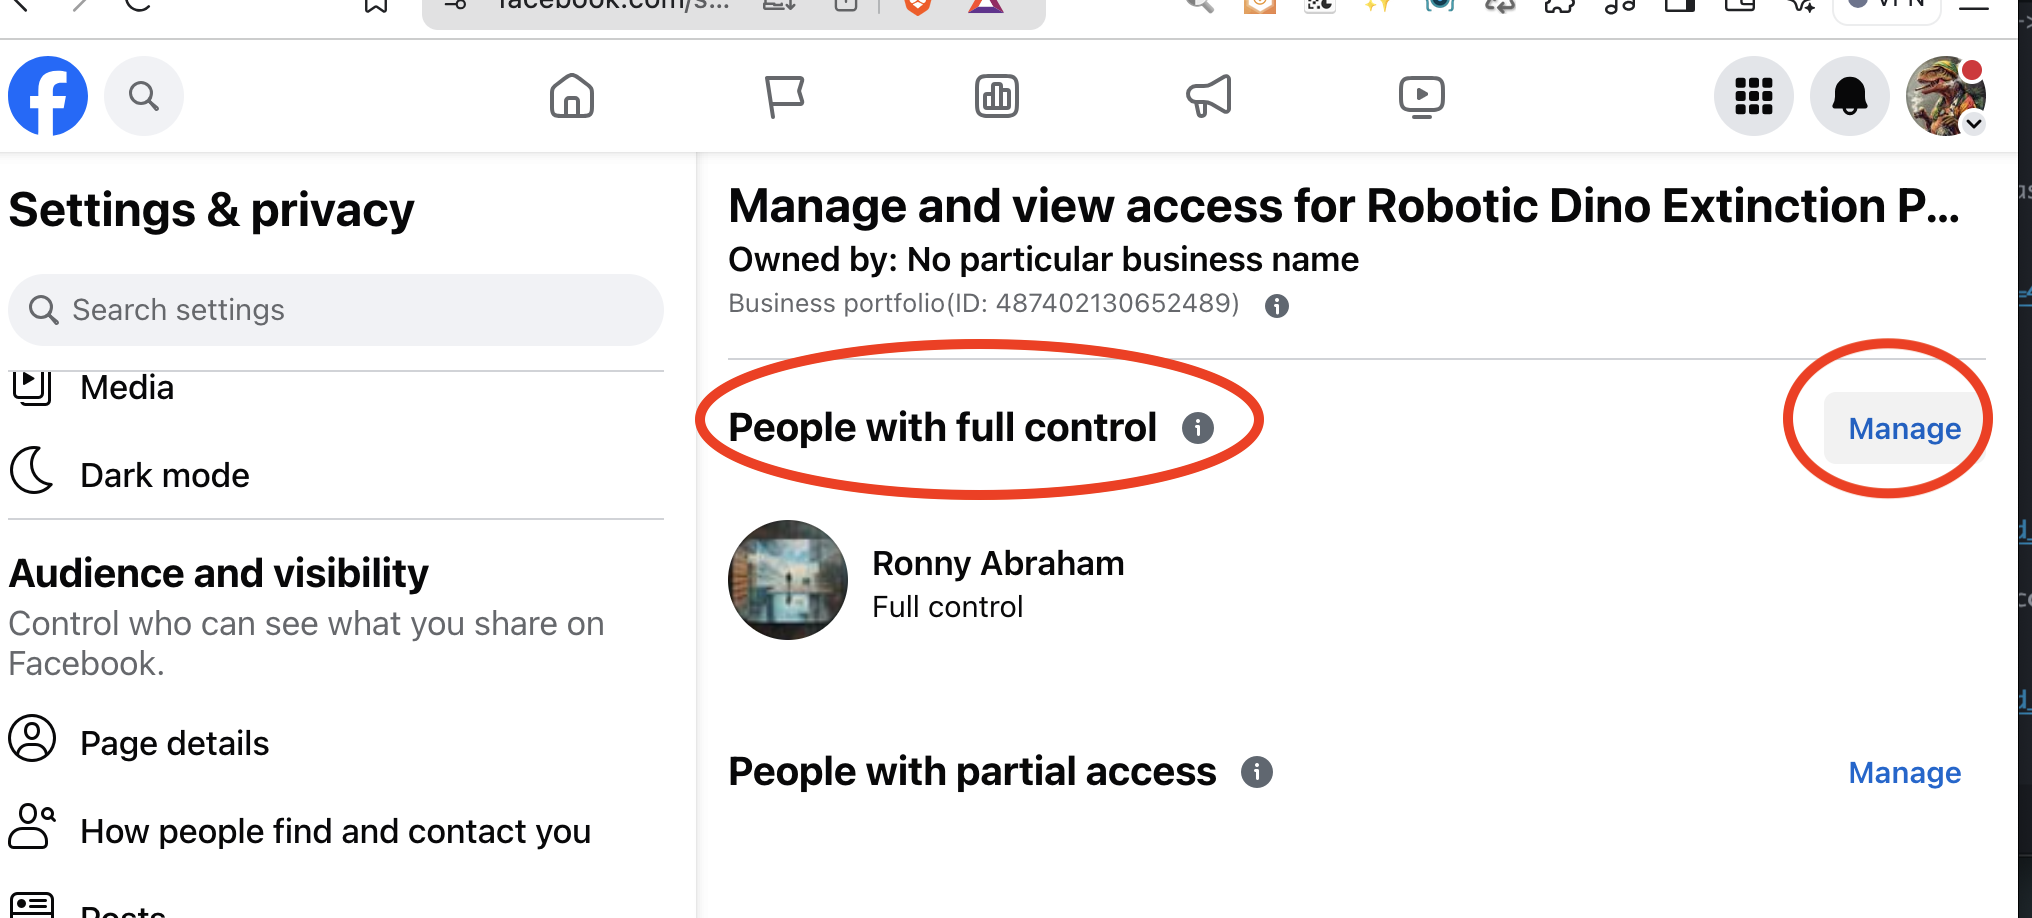The height and width of the screenshot is (918, 2032).
Task: Open Ads Manager via the megaphone icon
Action: pyautogui.click(x=1209, y=96)
